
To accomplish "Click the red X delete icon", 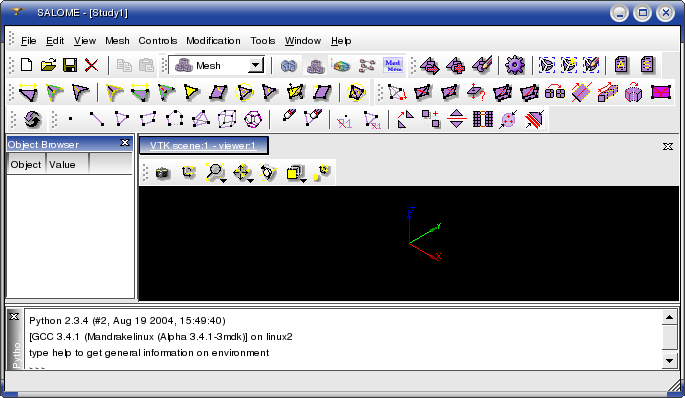I will click(x=91, y=66).
